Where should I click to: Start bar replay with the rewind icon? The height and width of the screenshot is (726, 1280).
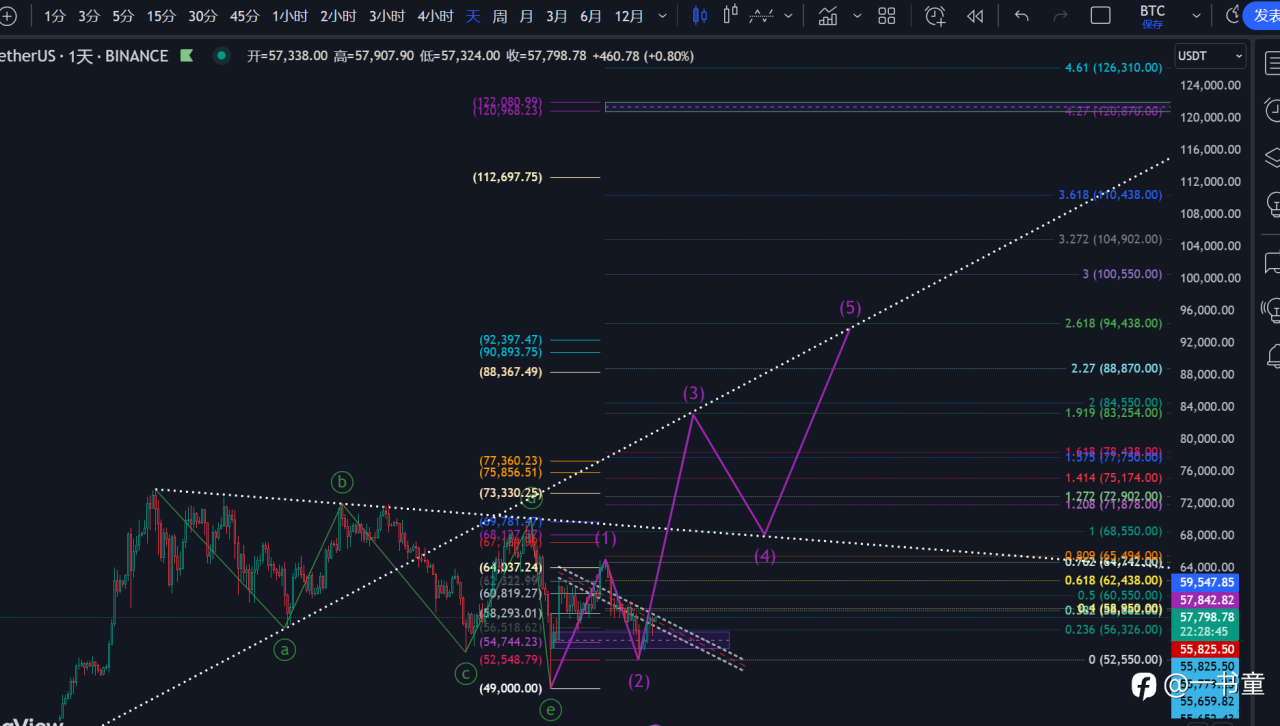(975, 15)
